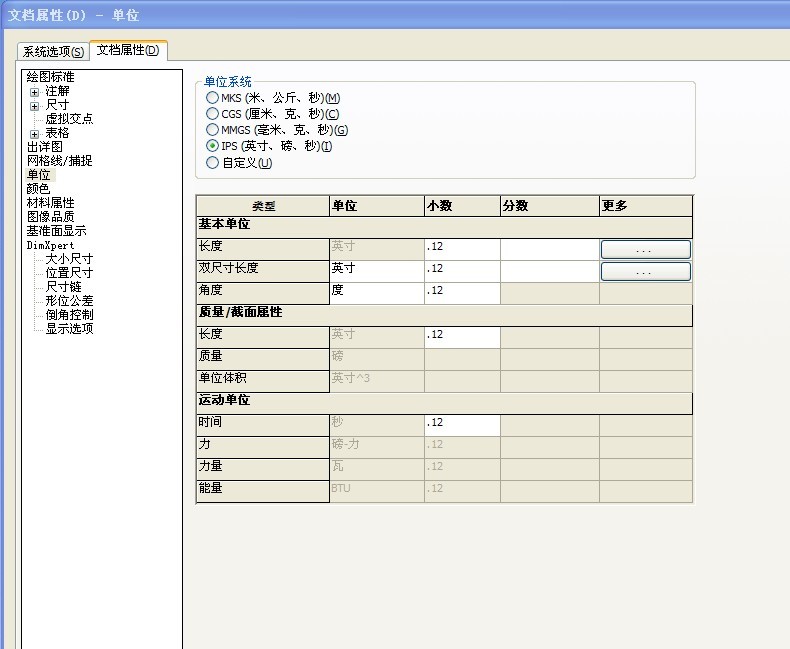The image size is (790, 649).
Task: Select the 文档属性(D) tab
Action: [x=128, y=50]
